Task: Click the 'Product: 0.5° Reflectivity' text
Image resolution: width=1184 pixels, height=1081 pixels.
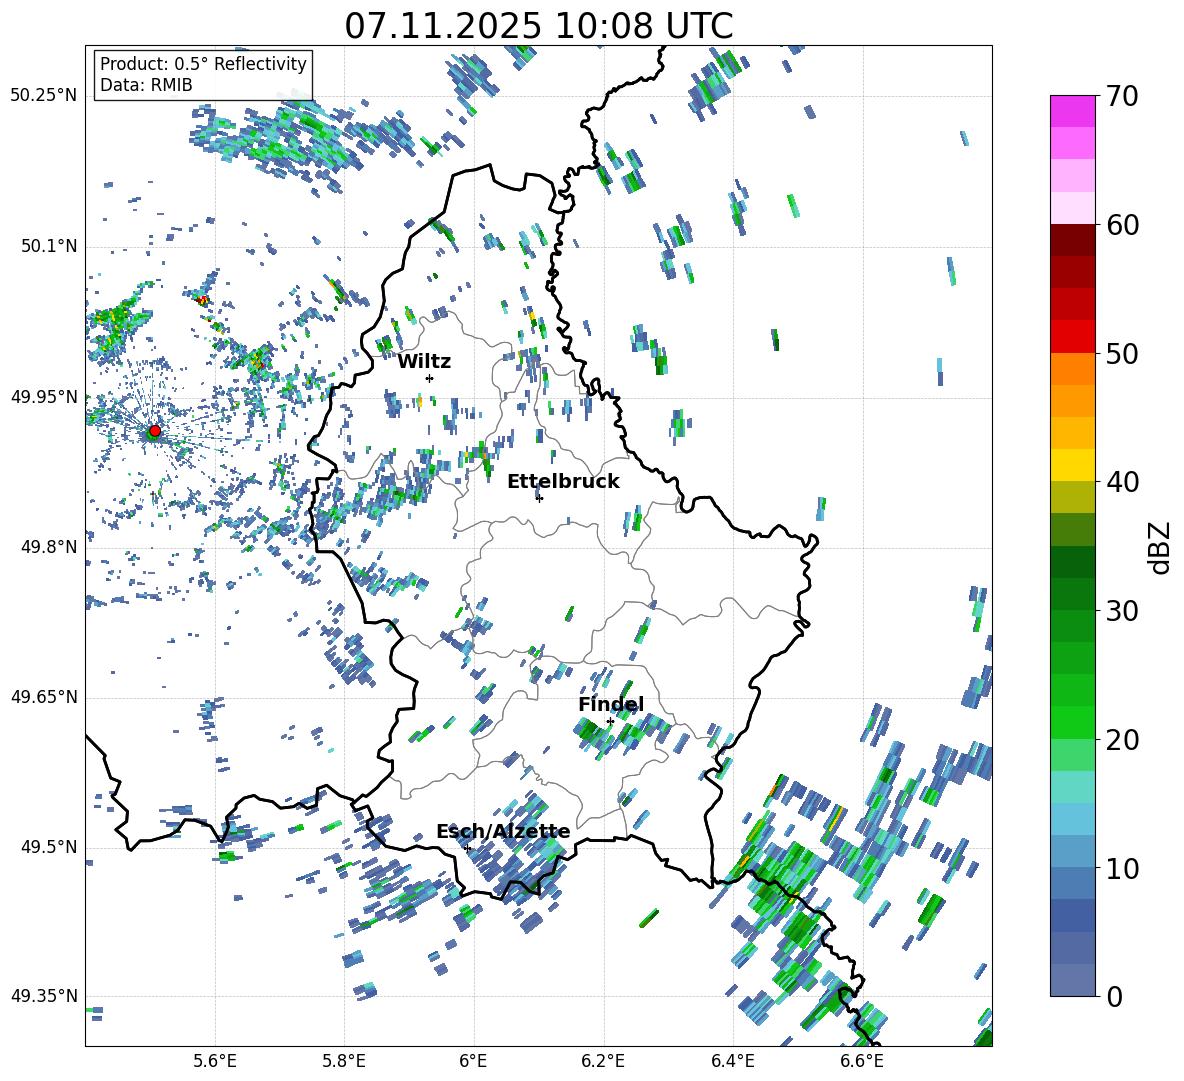Action: (203, 63)
